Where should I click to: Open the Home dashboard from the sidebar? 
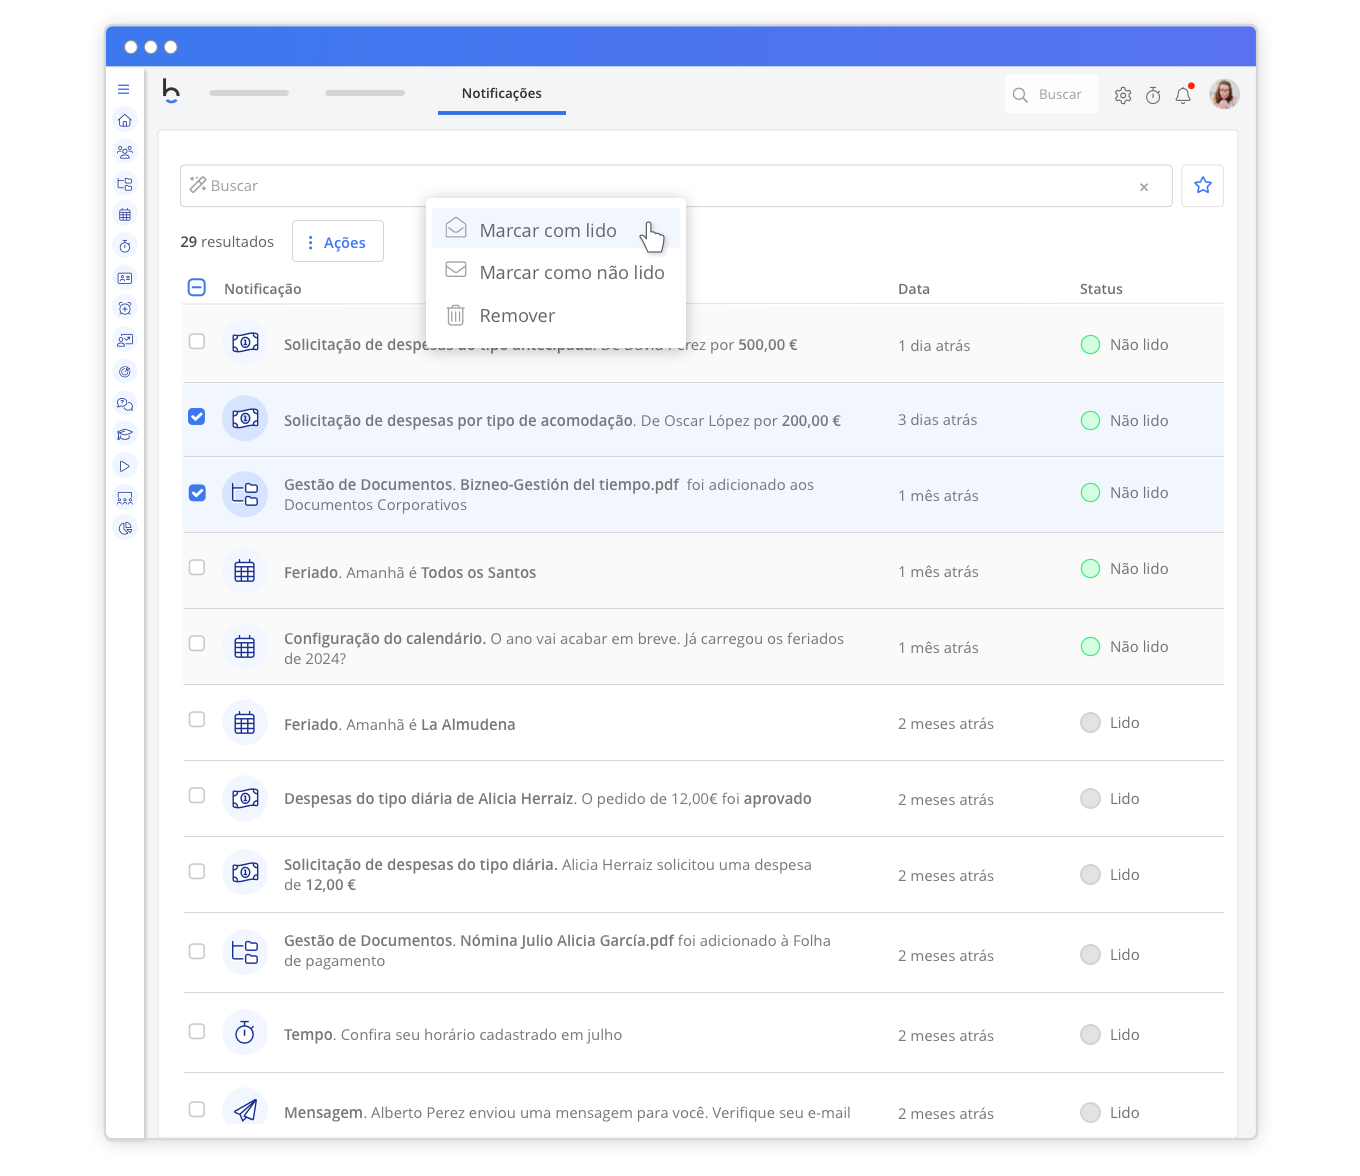click(124, 120)
